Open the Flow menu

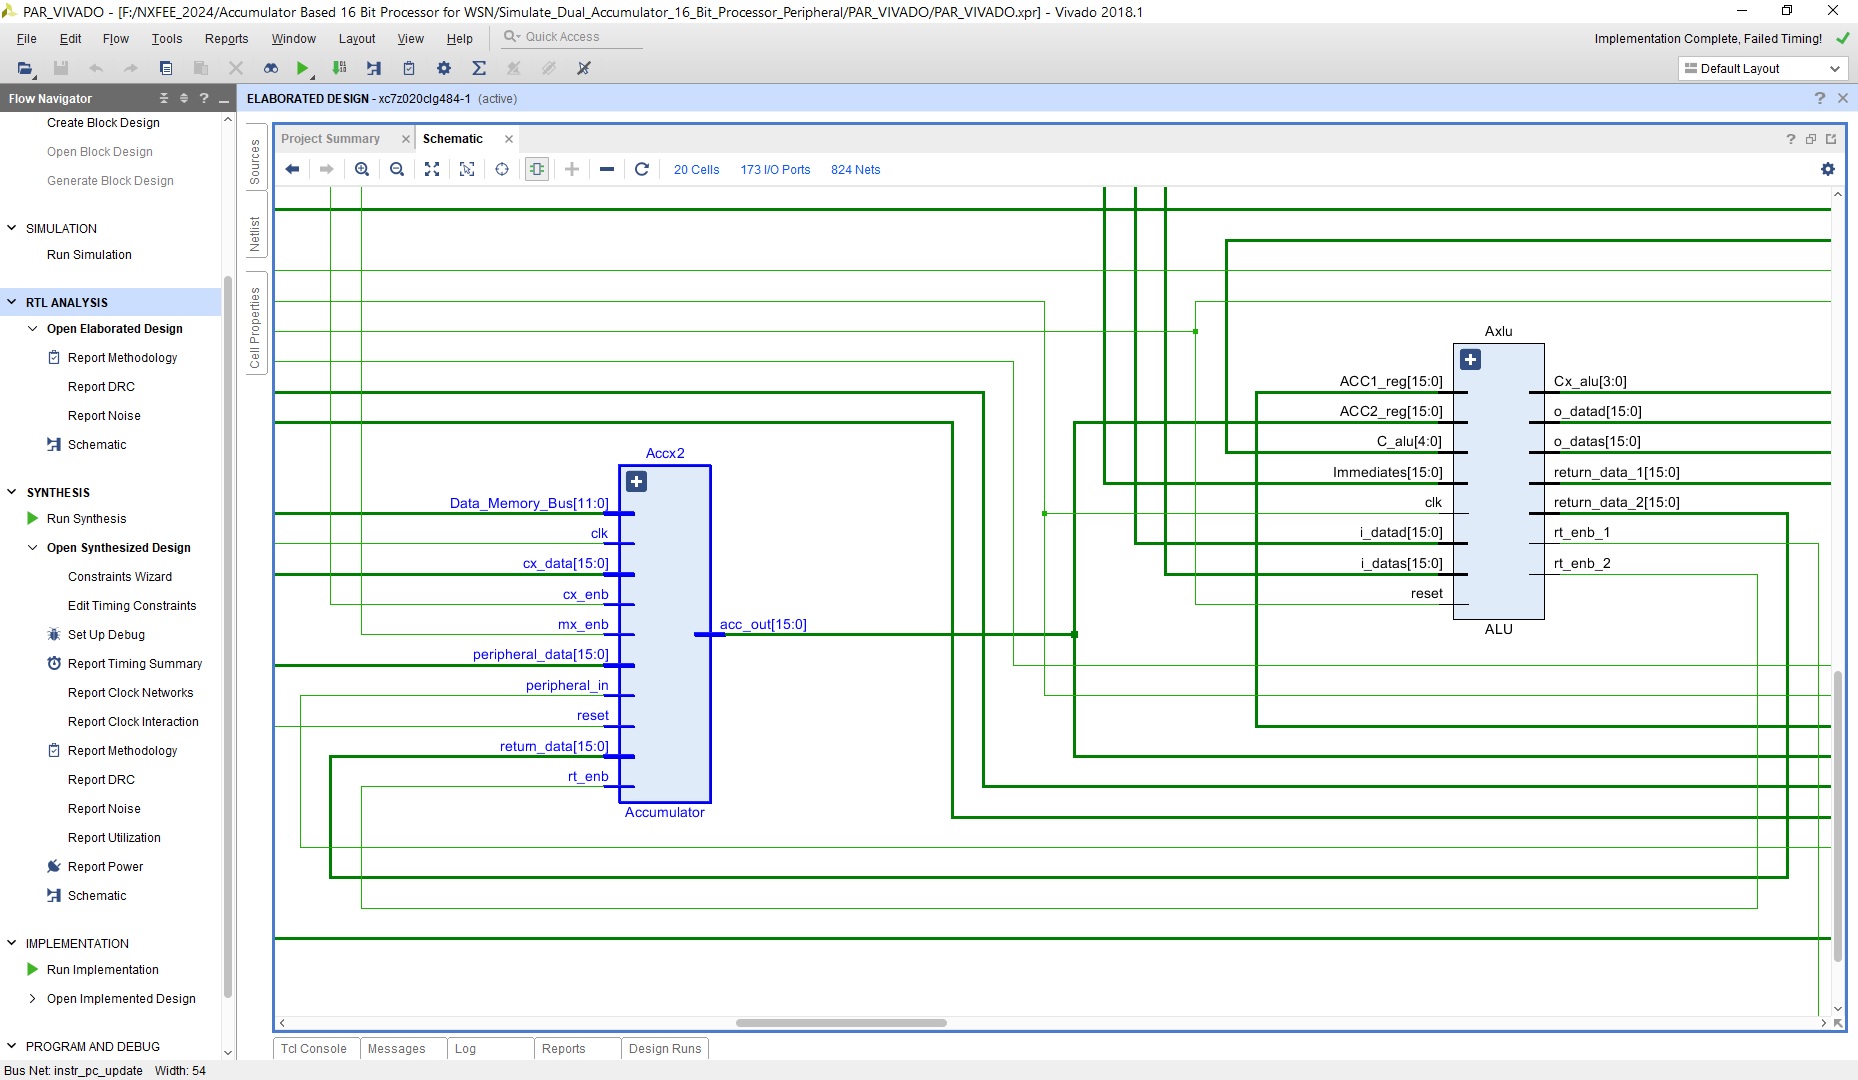pyautogui.click(x=116, y=38)
